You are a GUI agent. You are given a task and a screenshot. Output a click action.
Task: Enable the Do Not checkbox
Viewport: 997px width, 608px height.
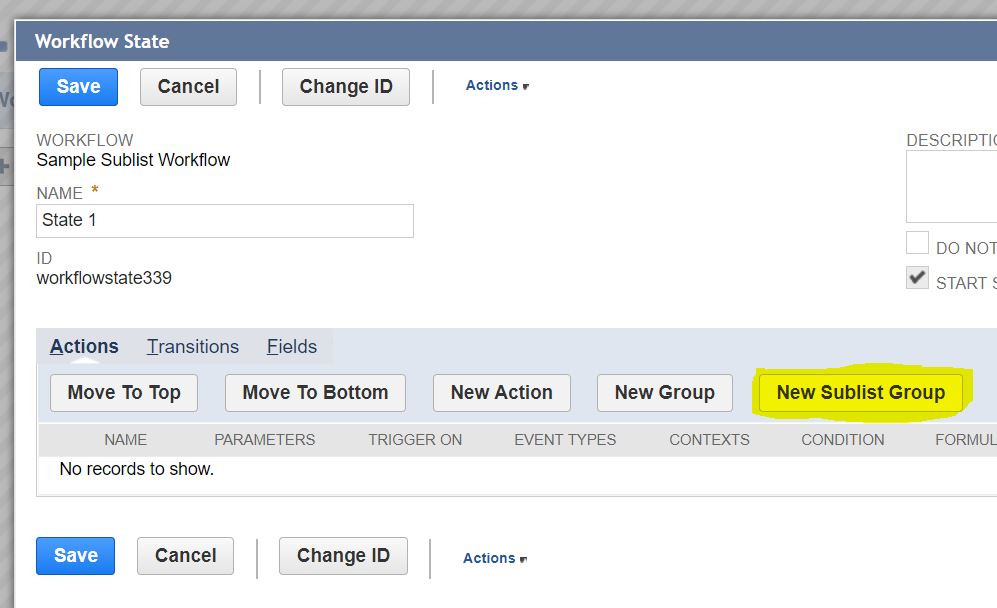[x=917, y=243]
